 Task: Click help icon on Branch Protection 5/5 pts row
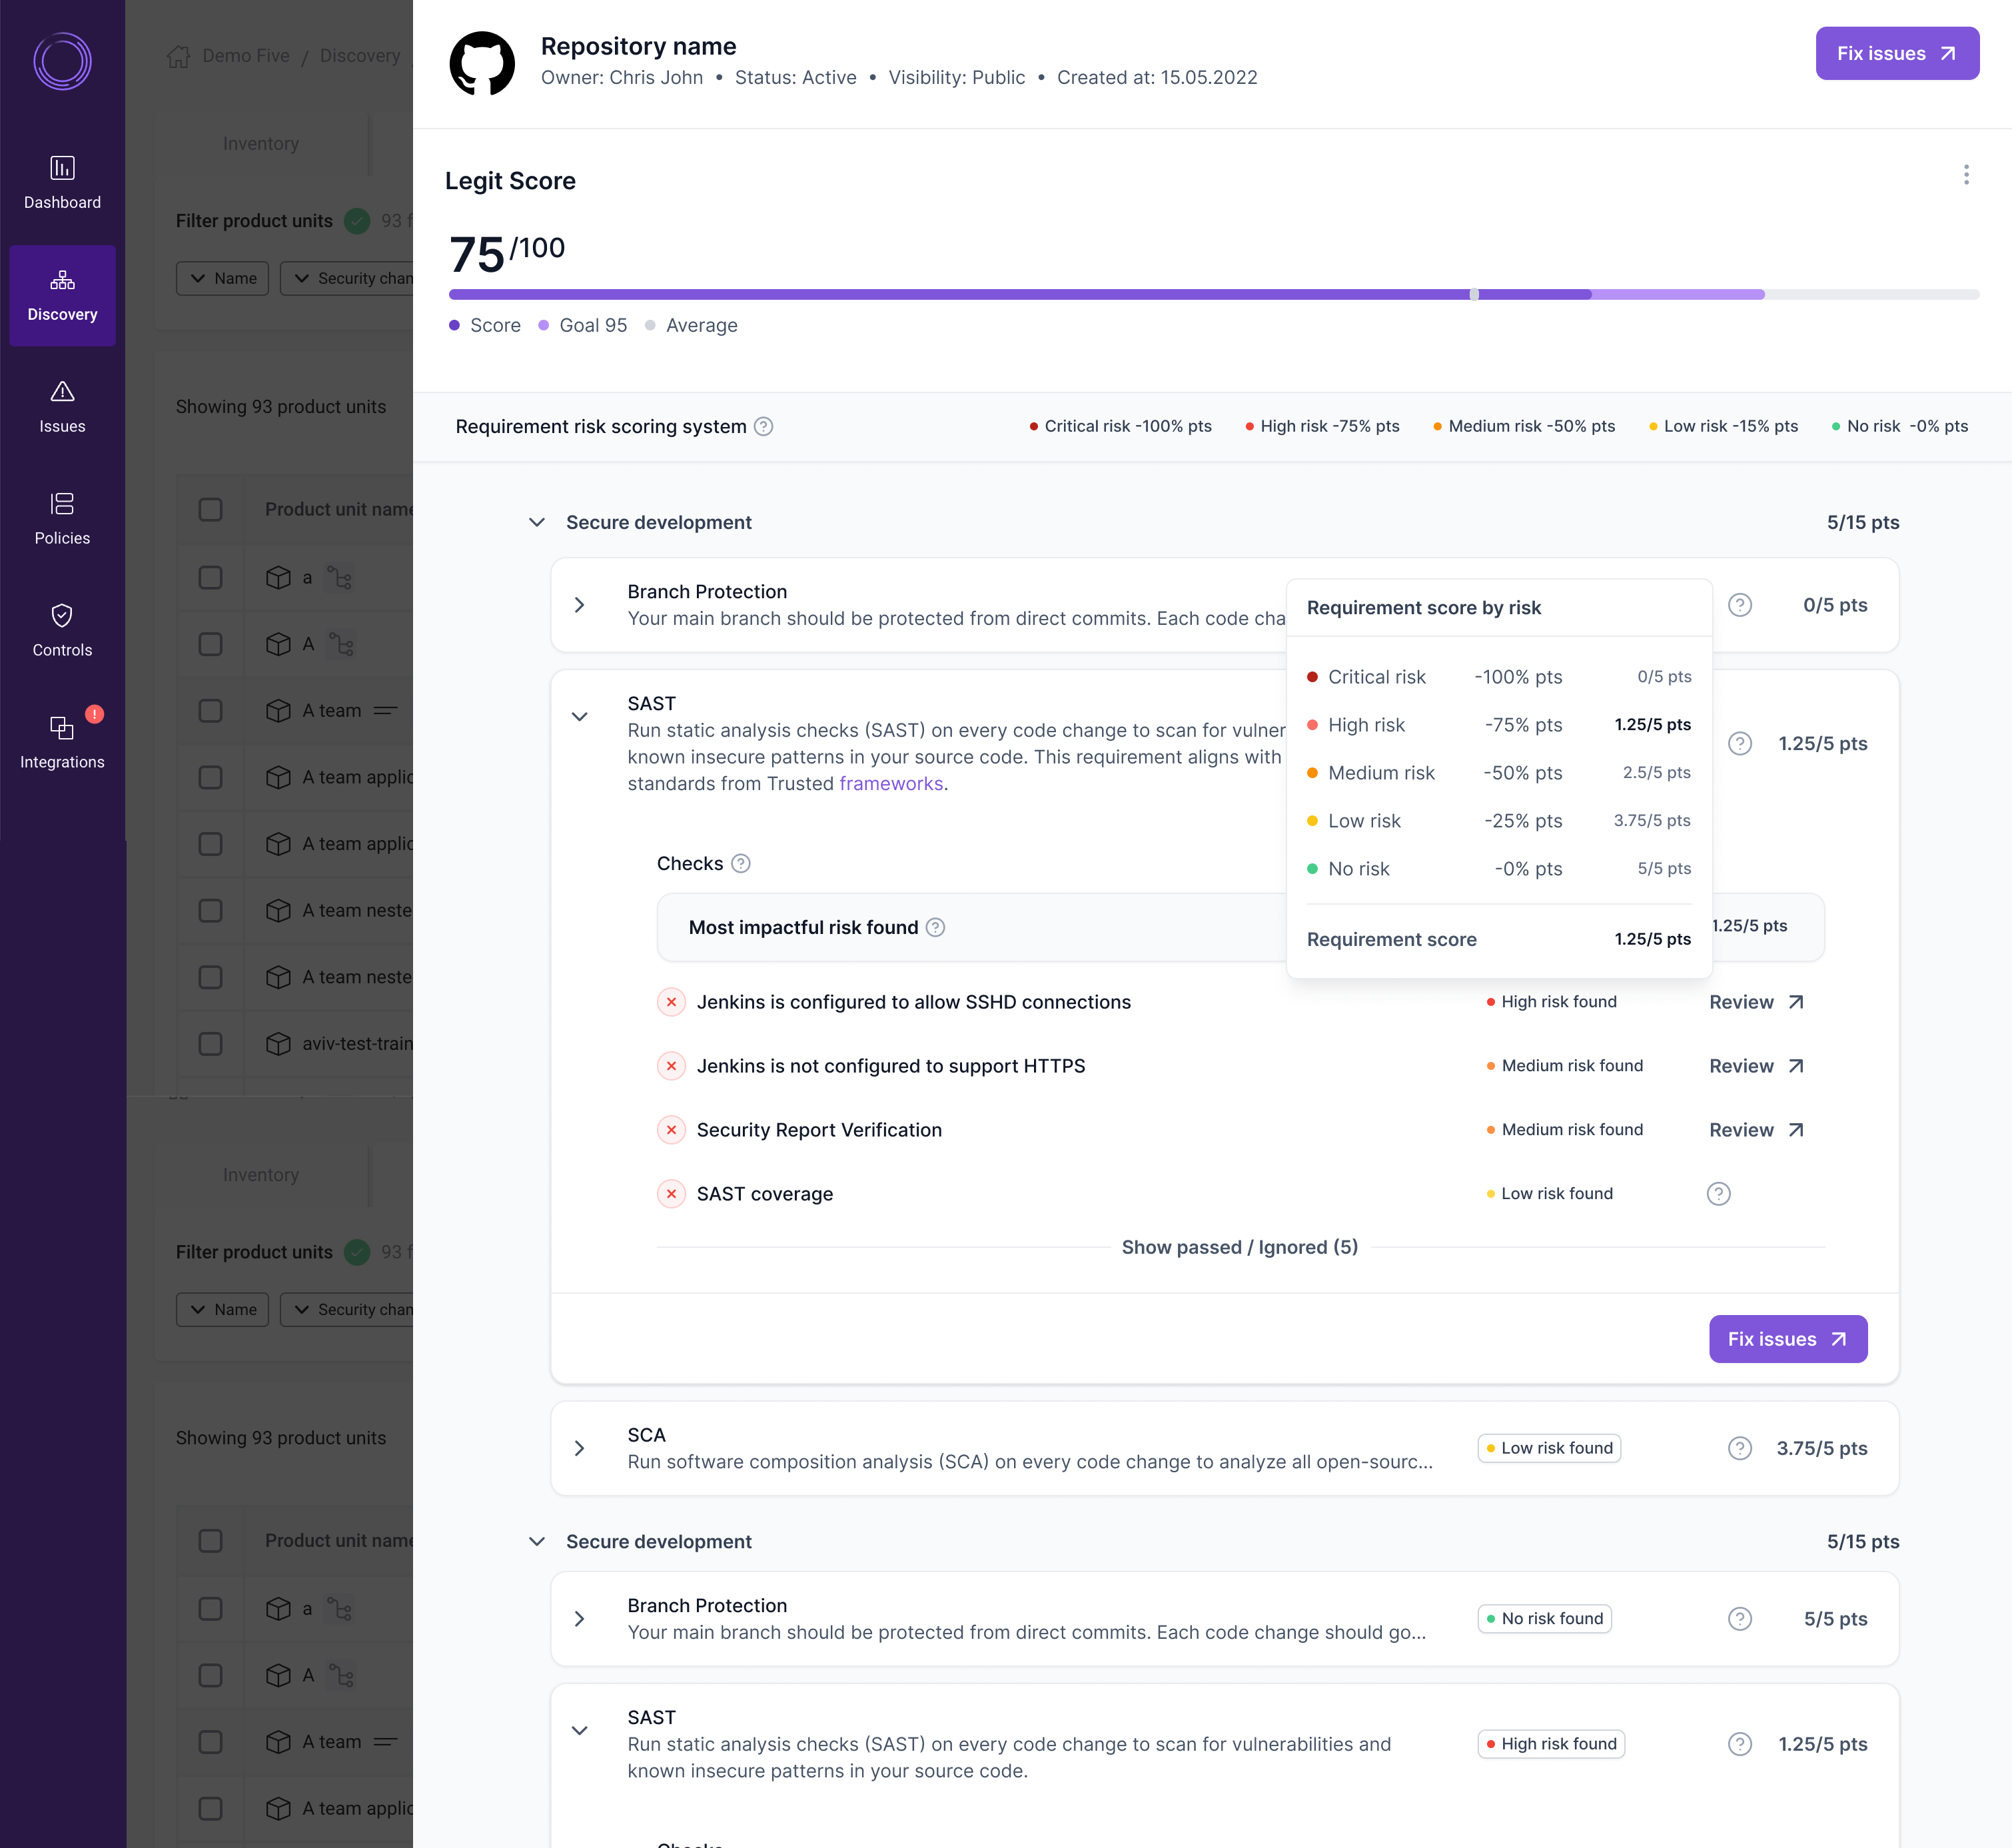tap(1740, 1618)
